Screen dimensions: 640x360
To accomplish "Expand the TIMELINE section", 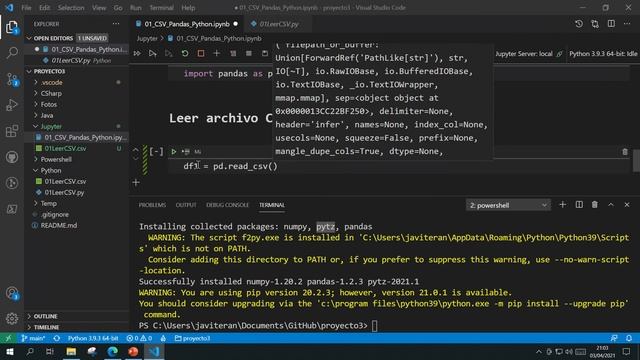I will click(x=46, y=327).
